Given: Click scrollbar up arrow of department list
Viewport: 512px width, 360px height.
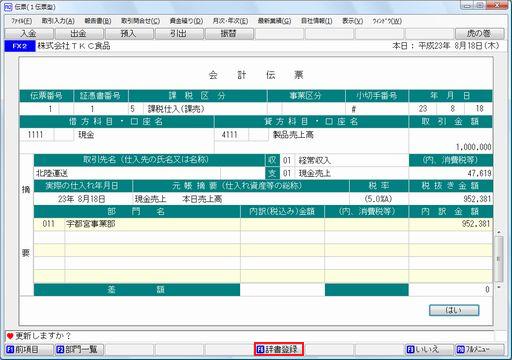Looking at the screenshot, I should 499,232.
